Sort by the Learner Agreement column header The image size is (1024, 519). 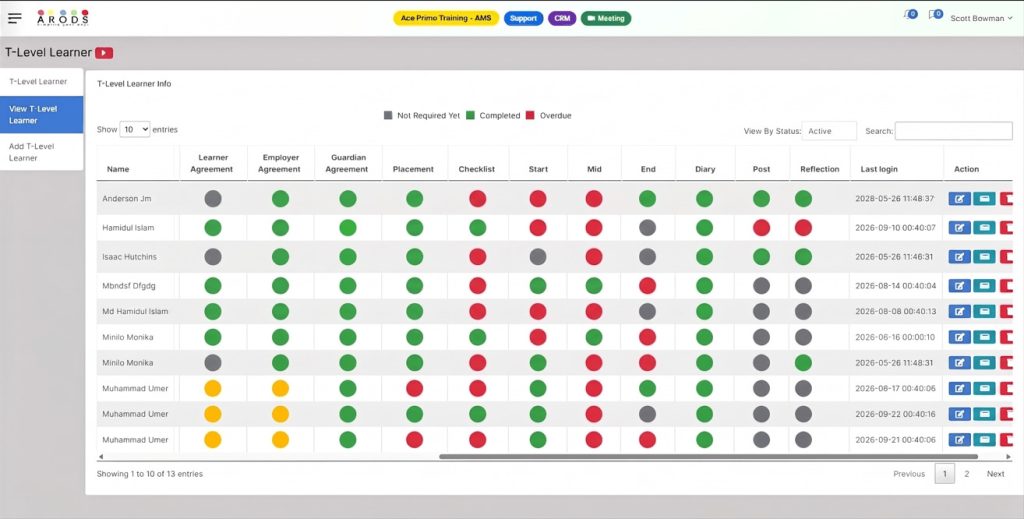coord(213,163)
